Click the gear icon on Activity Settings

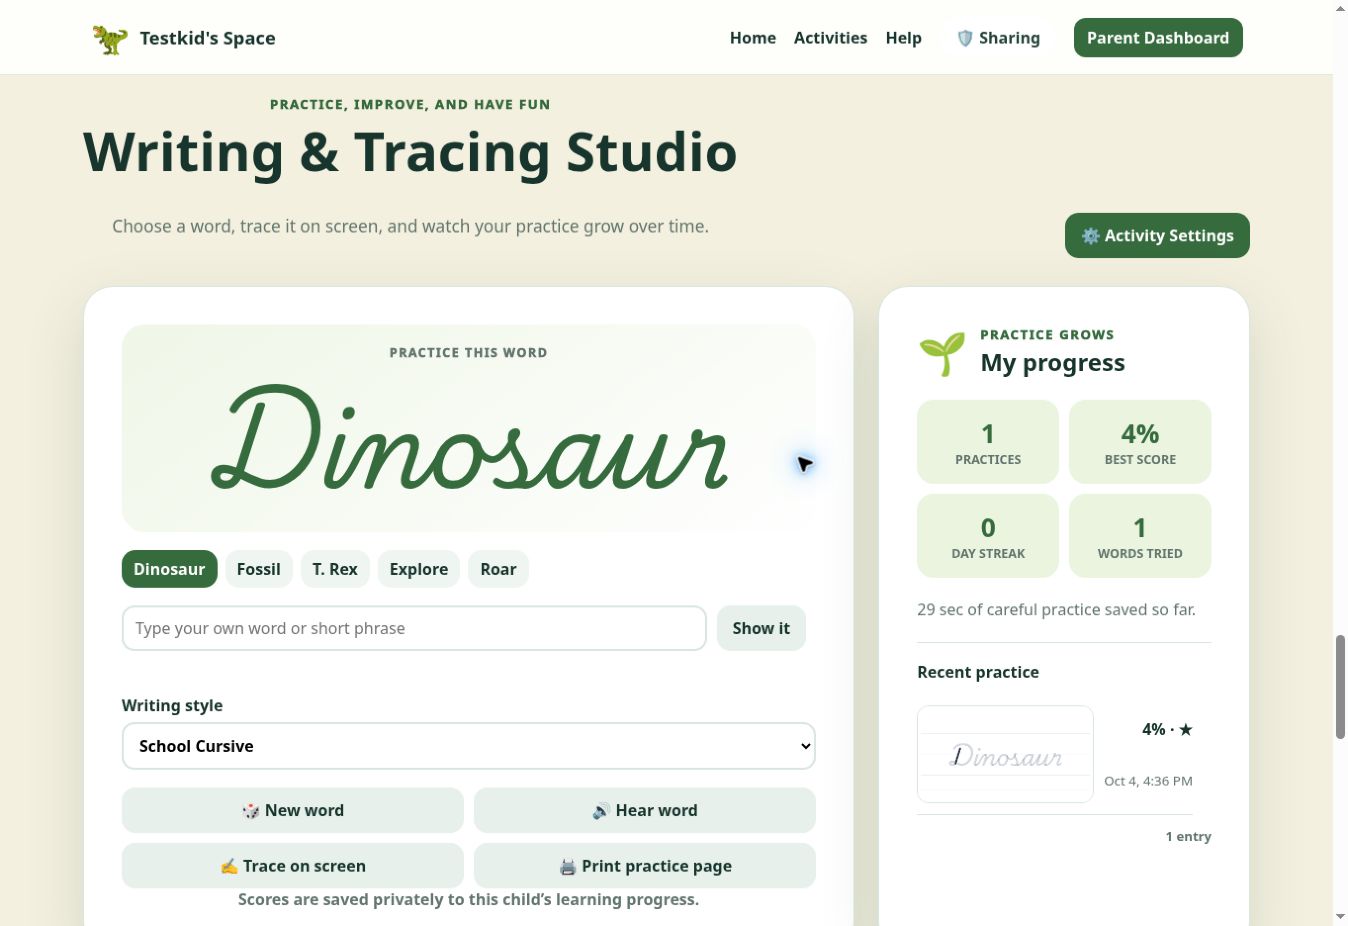(x=1091, y=236)
